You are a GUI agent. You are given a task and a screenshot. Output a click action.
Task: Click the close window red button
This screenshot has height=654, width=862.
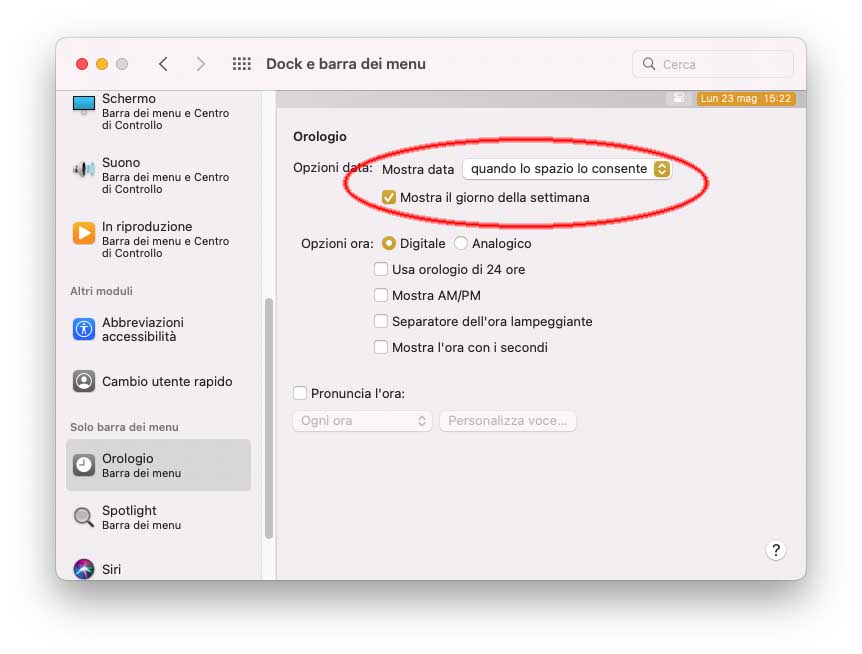(82, 64)
